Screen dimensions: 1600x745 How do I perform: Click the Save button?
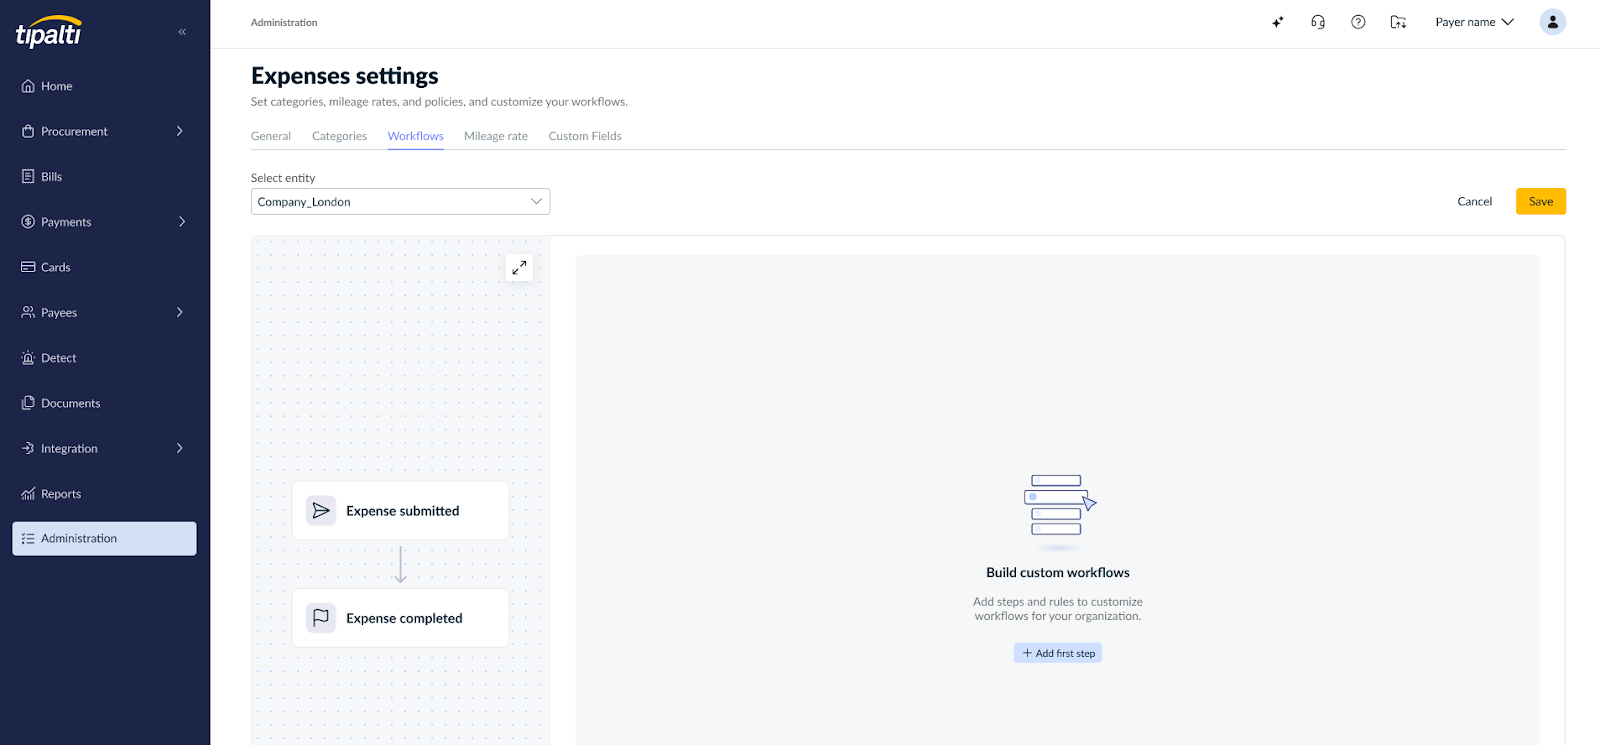pos(1540,202)
